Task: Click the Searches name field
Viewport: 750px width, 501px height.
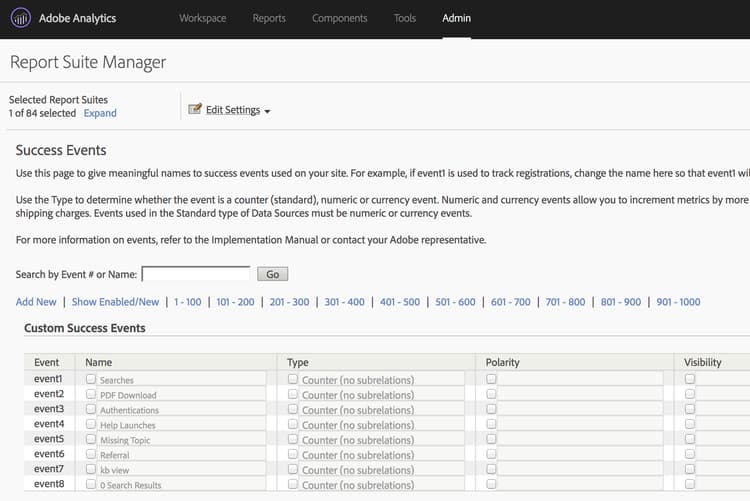Action: 182,379
